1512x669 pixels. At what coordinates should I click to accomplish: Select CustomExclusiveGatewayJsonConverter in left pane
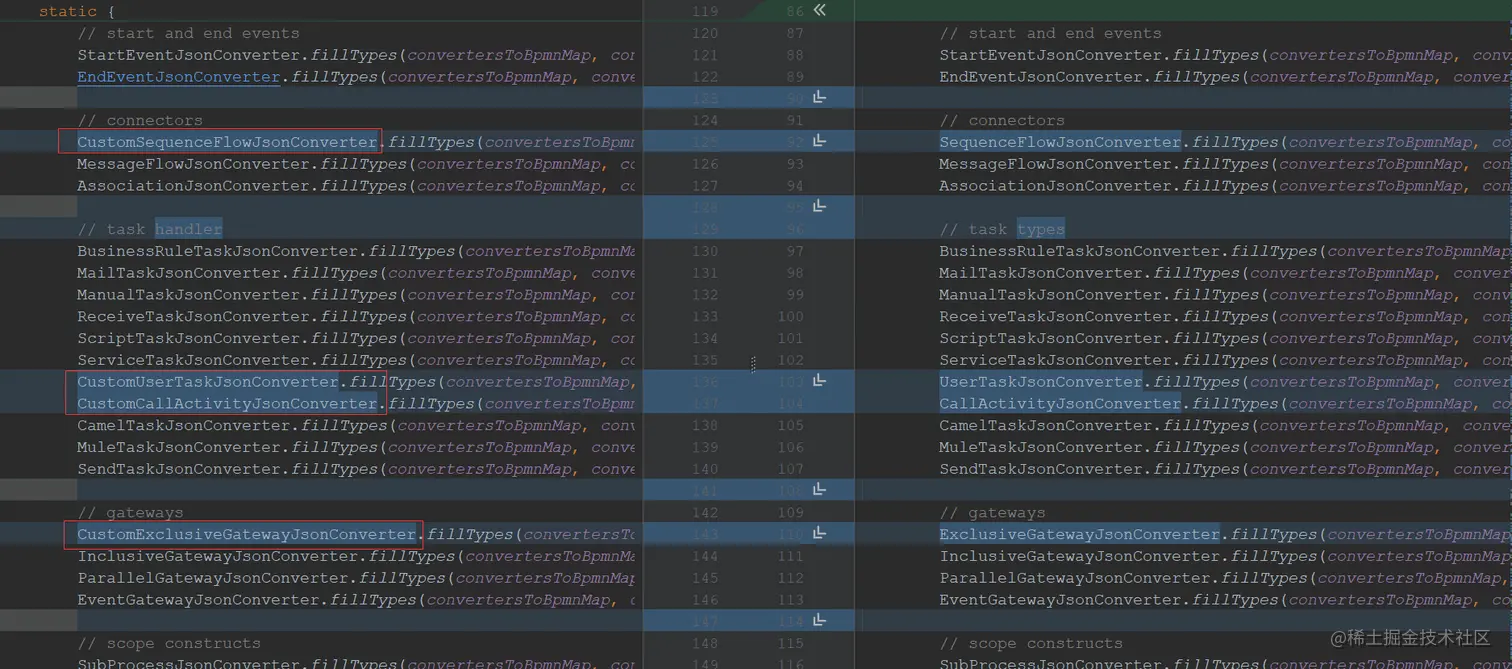[x=246, y=535]
